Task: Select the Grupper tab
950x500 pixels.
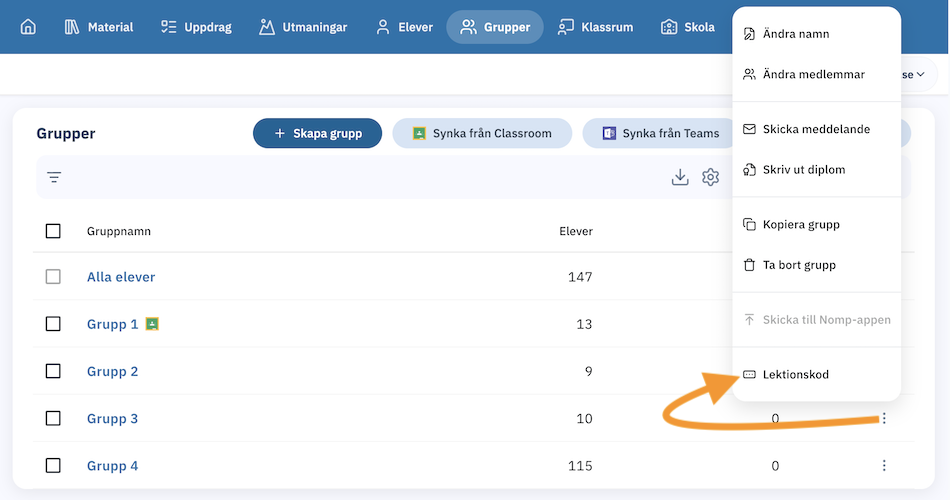Action: click(x=495, y=27)
